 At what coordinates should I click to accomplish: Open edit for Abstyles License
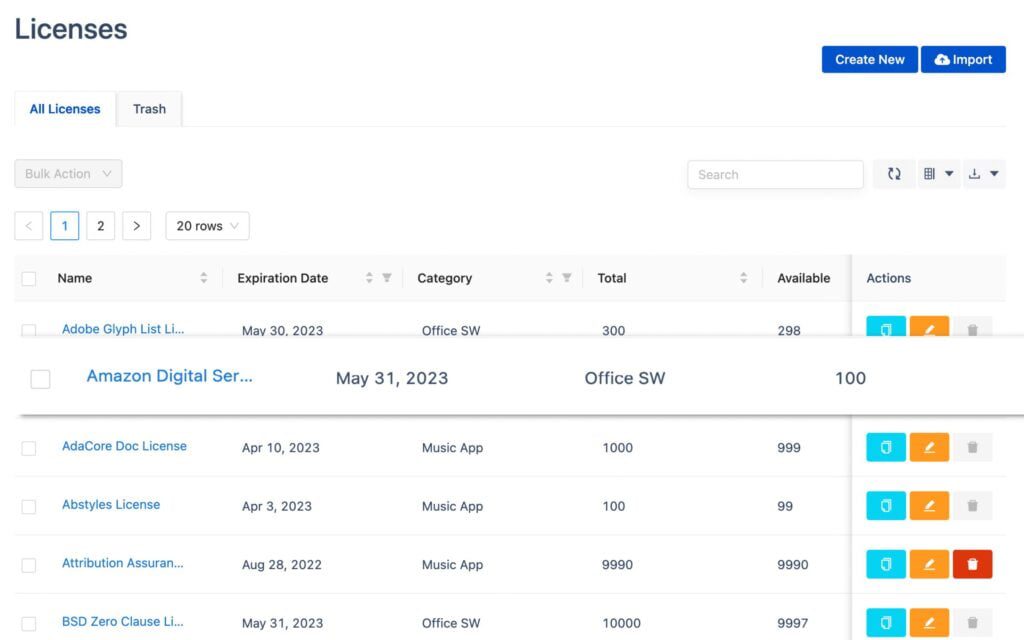pyautogui.click(x=929, y=505)
